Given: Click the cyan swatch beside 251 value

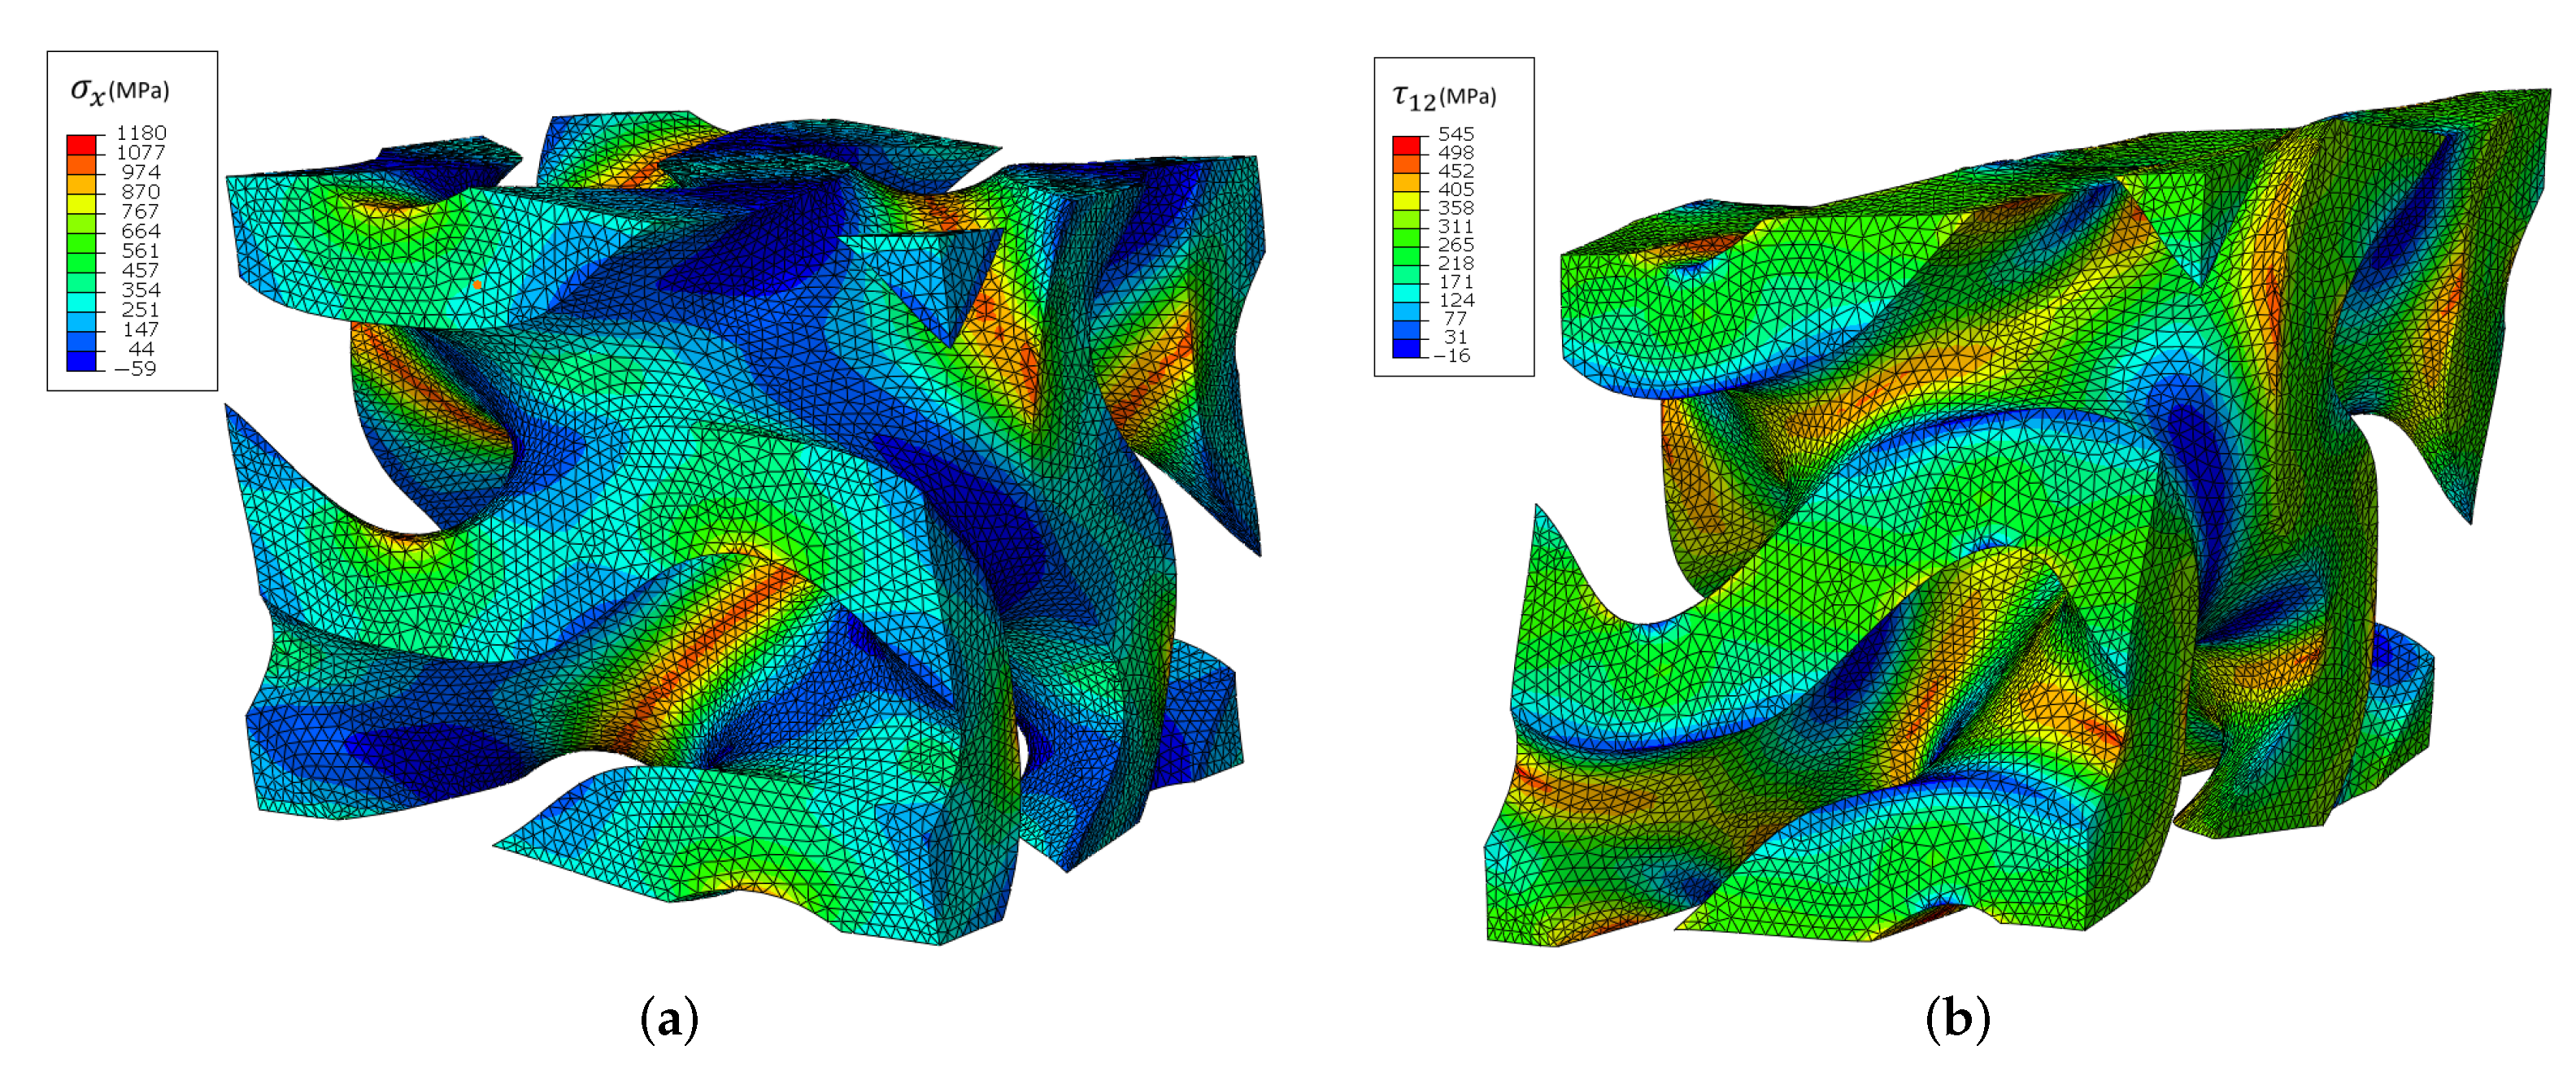Looking at the screenshot, I should pos(81,302).
